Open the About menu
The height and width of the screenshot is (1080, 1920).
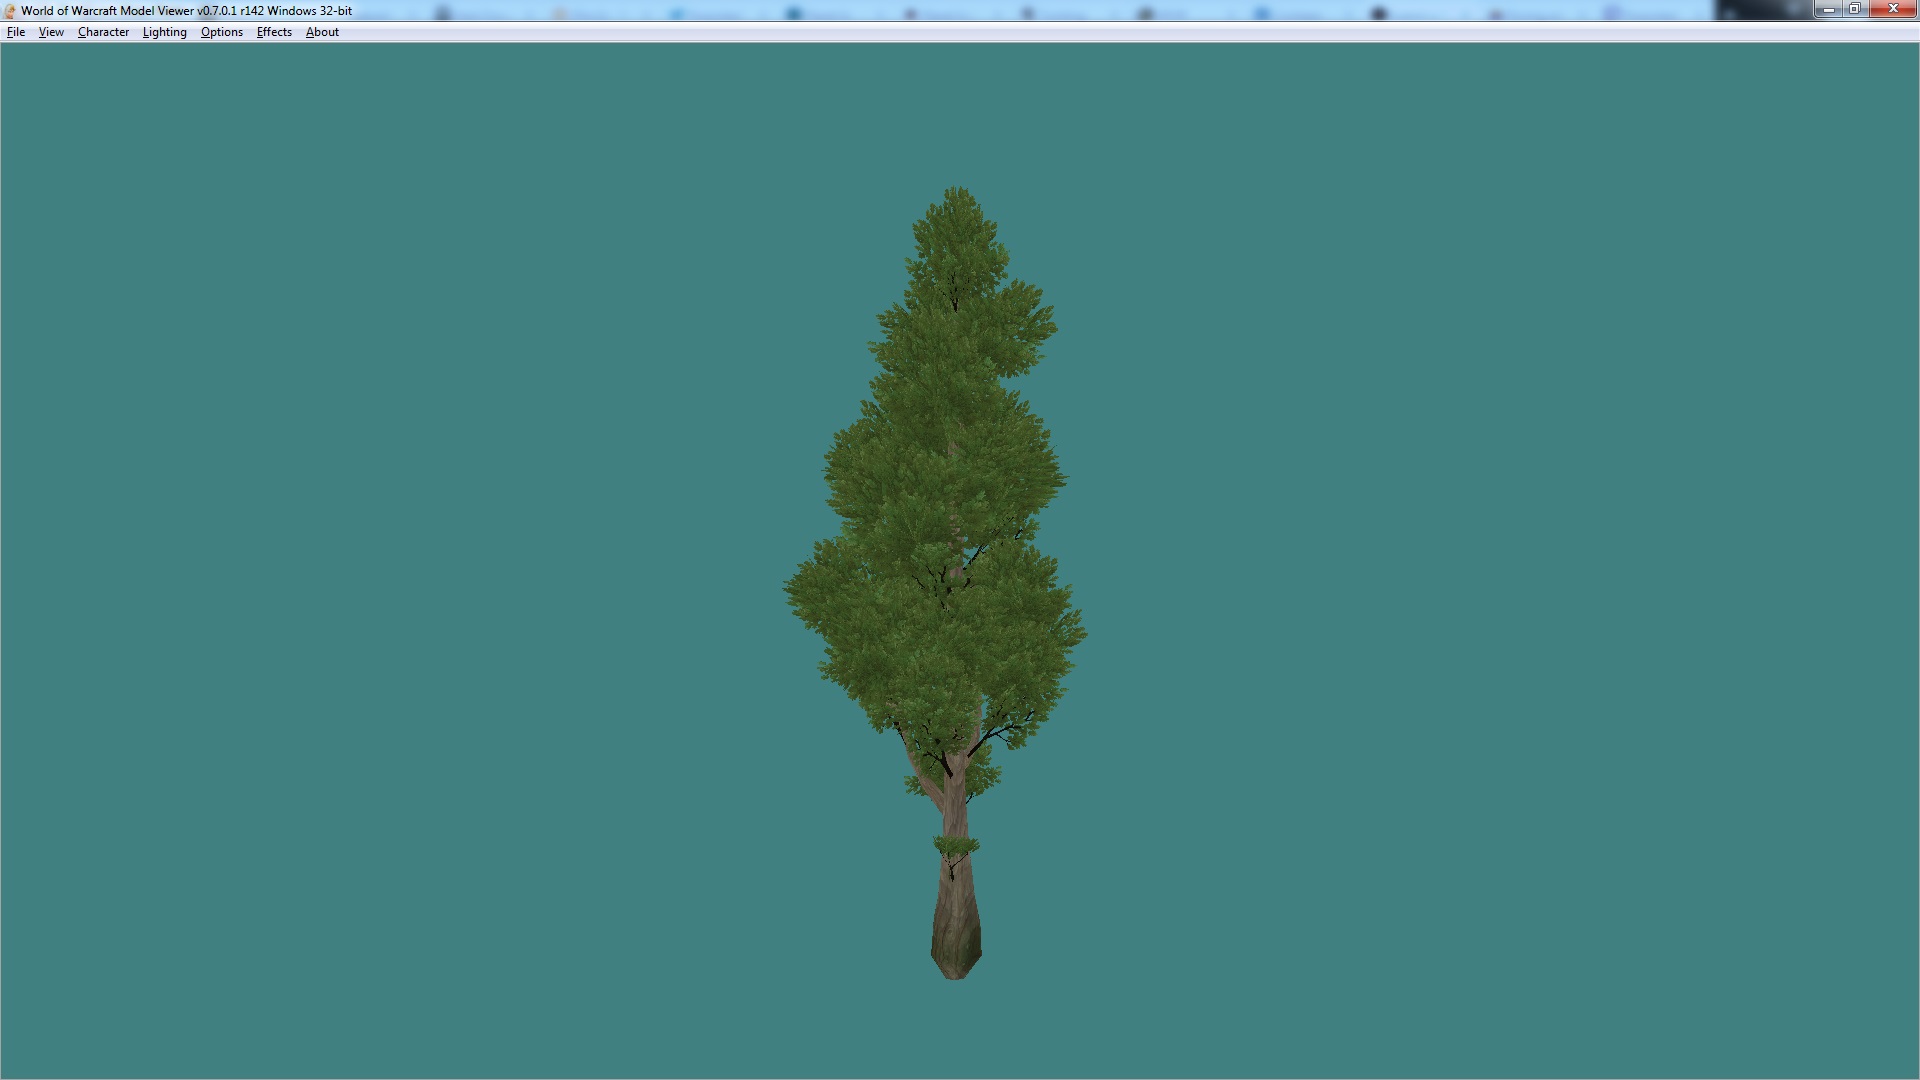point(322,32)
